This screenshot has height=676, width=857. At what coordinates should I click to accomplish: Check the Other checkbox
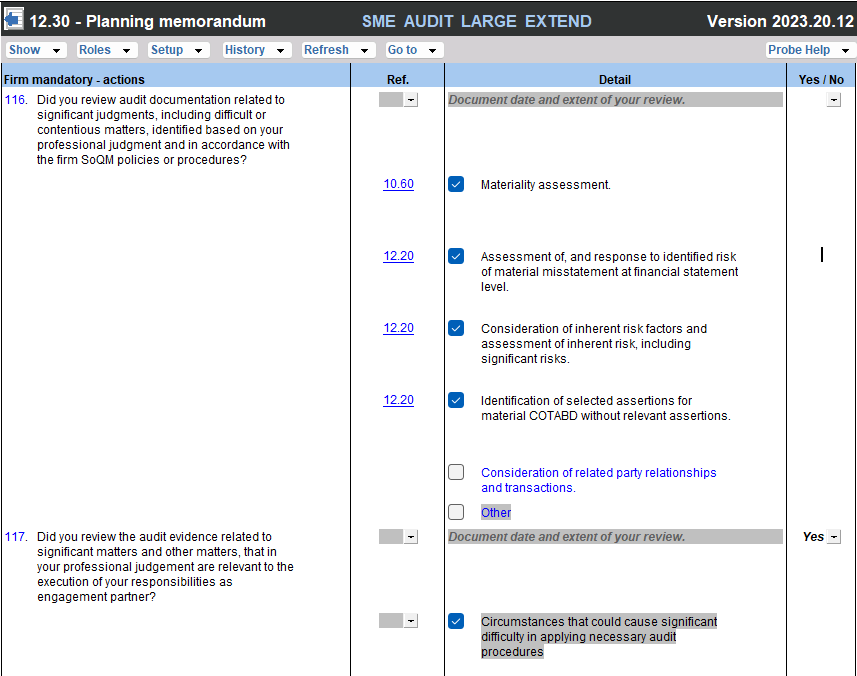tap(456, 512)
